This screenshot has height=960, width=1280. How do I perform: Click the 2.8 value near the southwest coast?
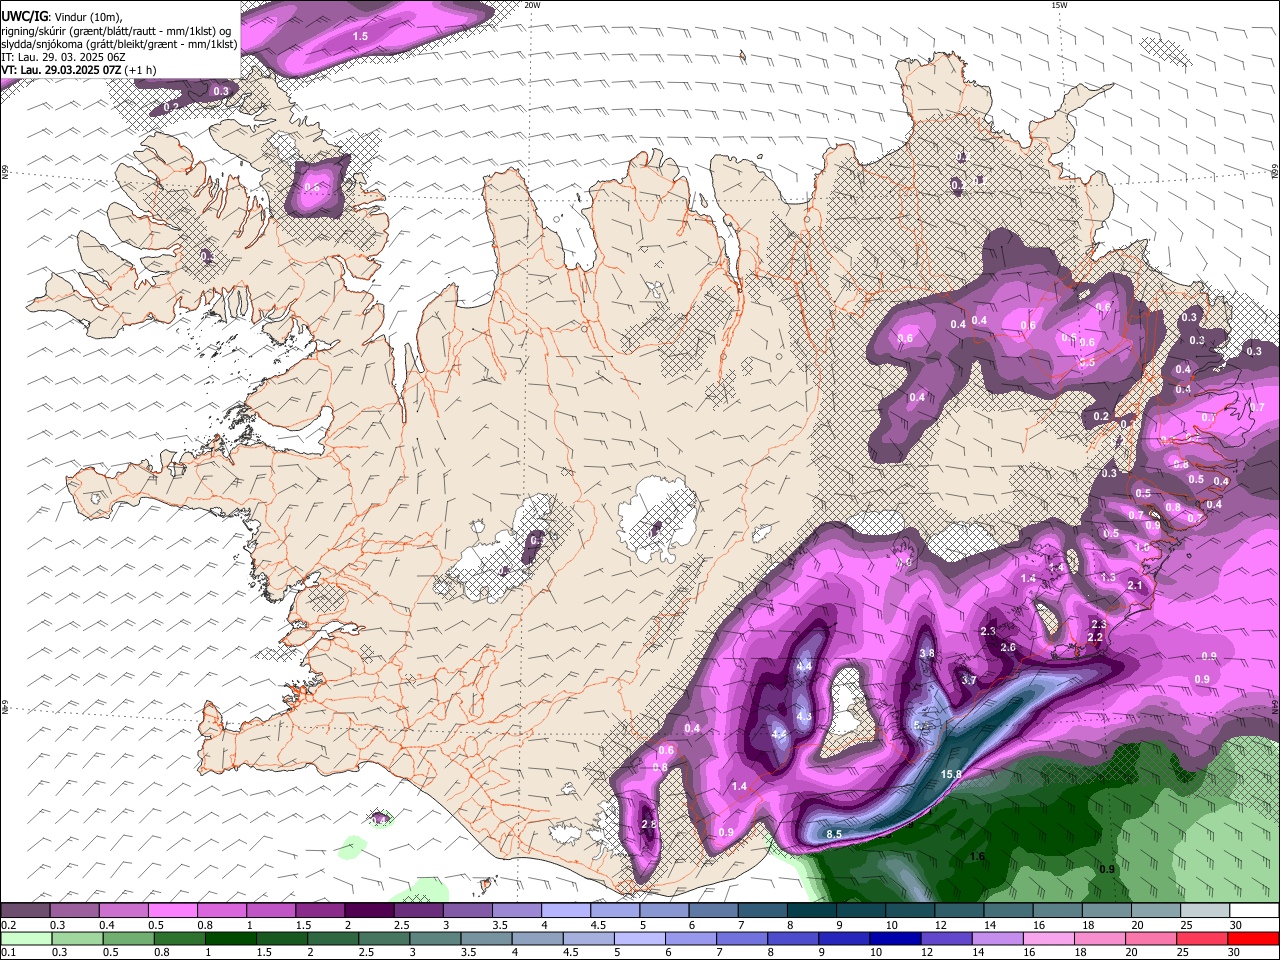649,824
